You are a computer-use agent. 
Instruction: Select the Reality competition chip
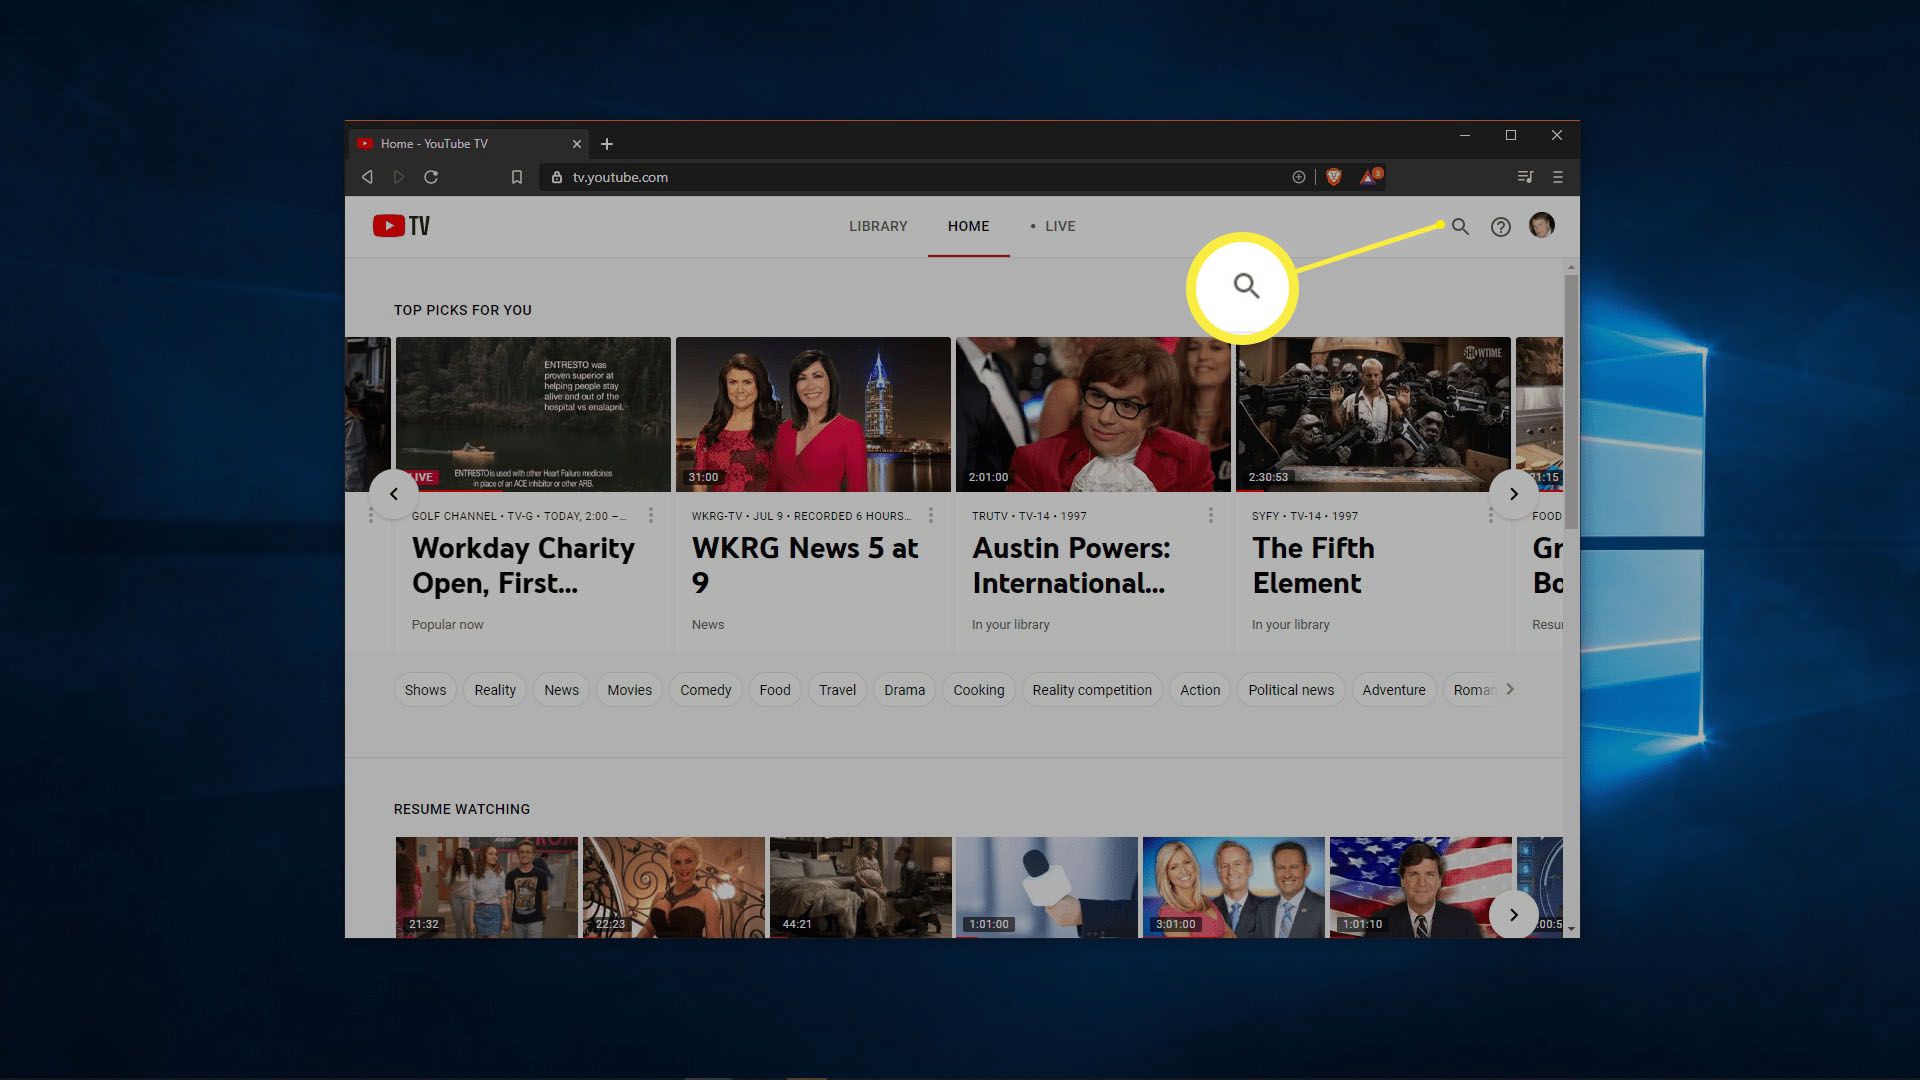[x=1092, y=690]
